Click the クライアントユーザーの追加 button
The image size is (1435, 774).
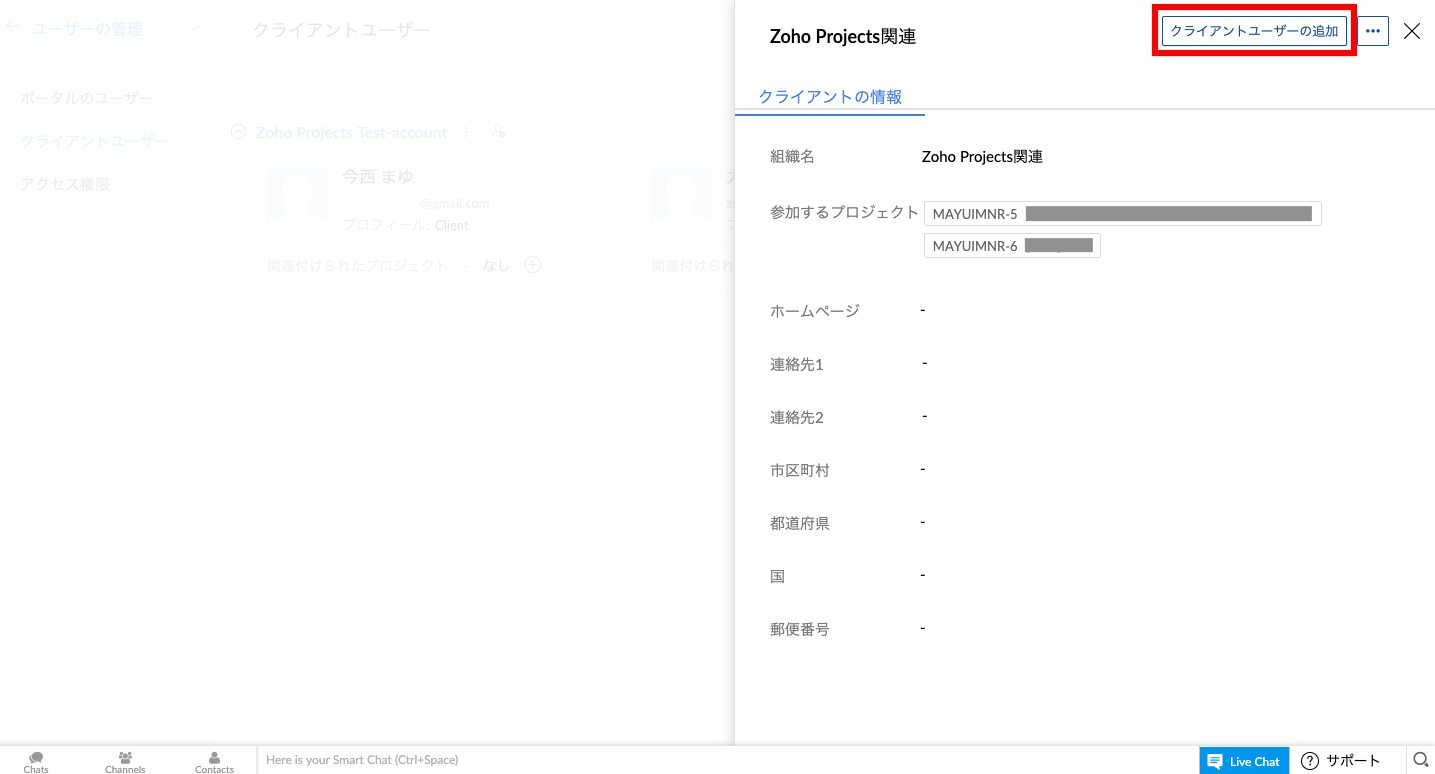pyautogui.click(x=1254, y=31)
